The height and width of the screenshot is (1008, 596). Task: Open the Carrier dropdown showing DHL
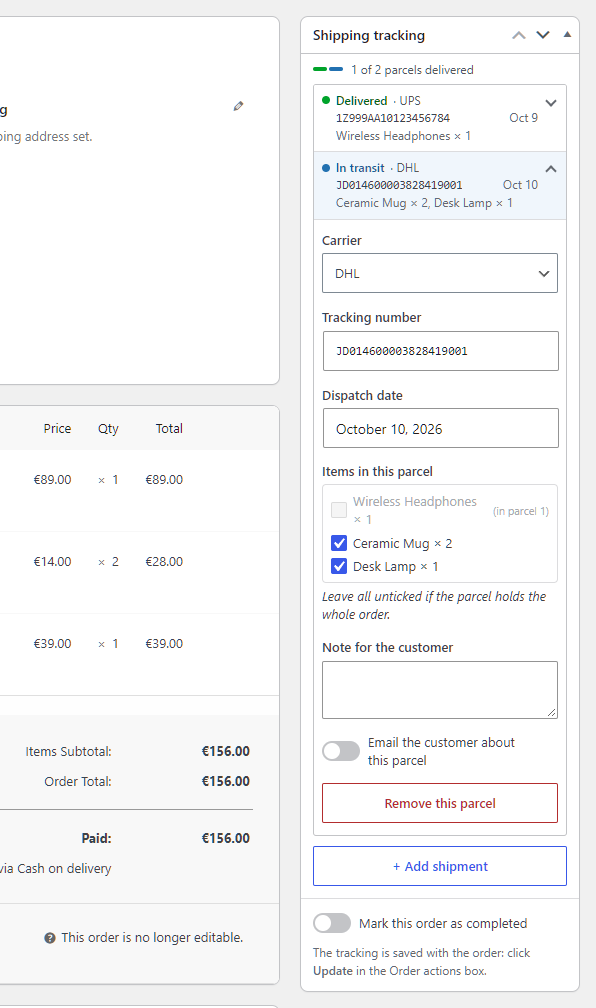pos(440,273)
